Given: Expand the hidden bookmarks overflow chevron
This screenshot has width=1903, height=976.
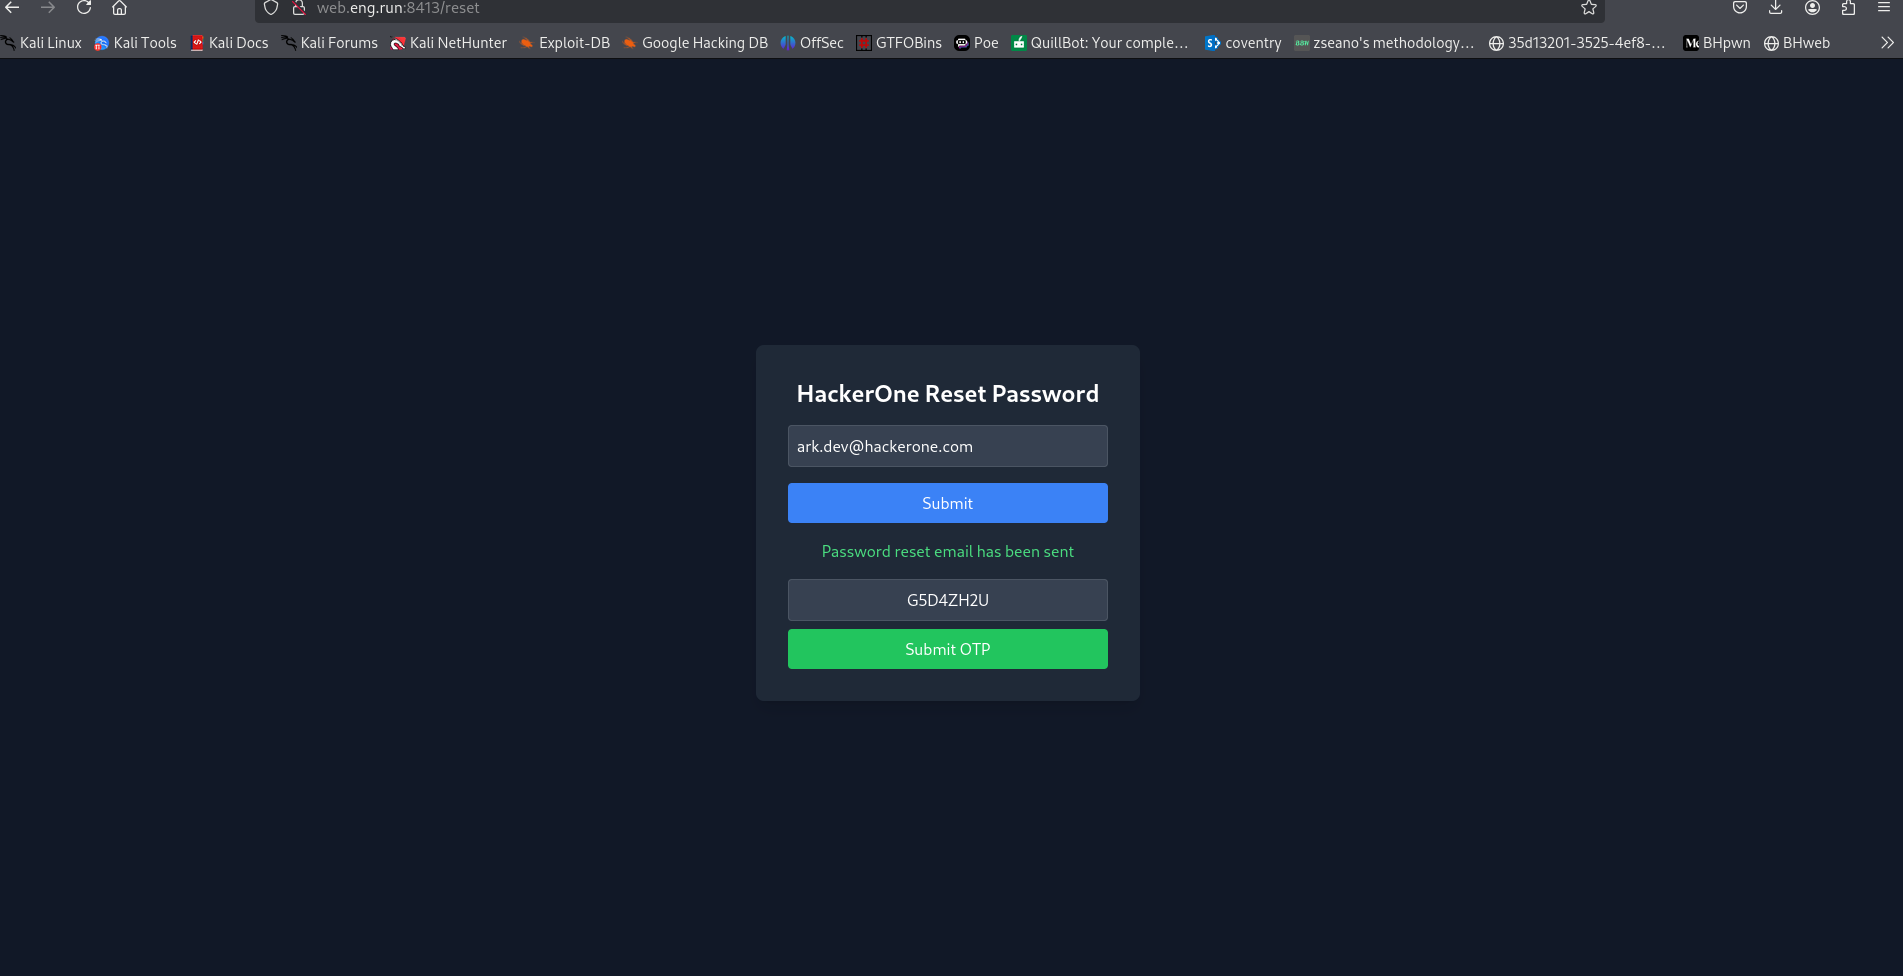Looking at the screenshot, I should [x=1886, y=43].
